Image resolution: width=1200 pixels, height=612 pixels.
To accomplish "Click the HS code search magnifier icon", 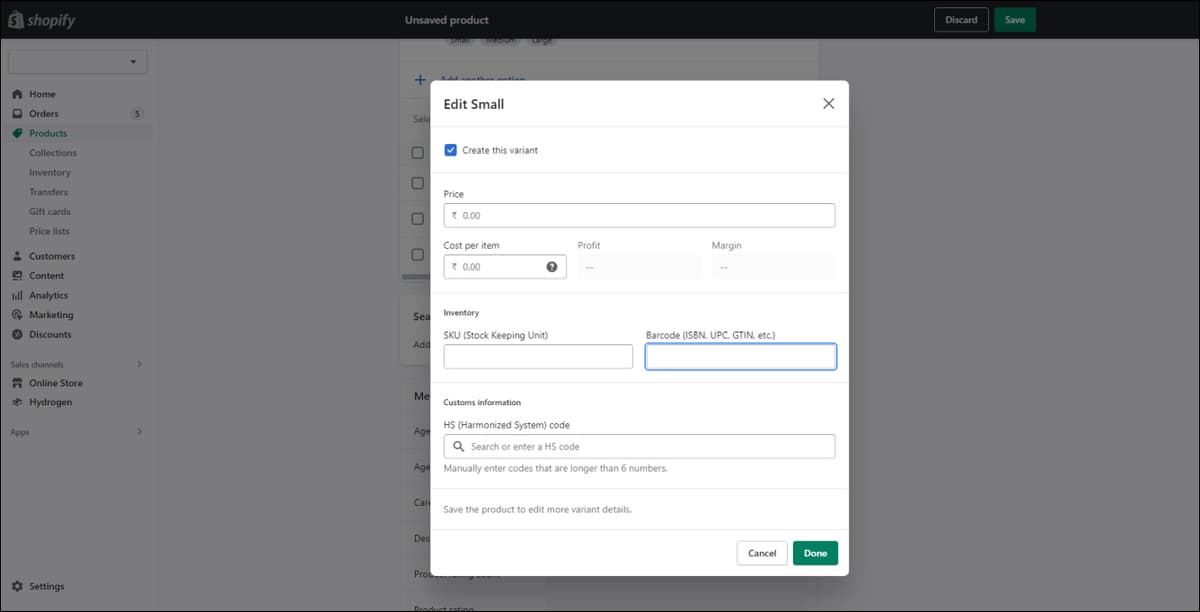I will [x=459, y=446].
